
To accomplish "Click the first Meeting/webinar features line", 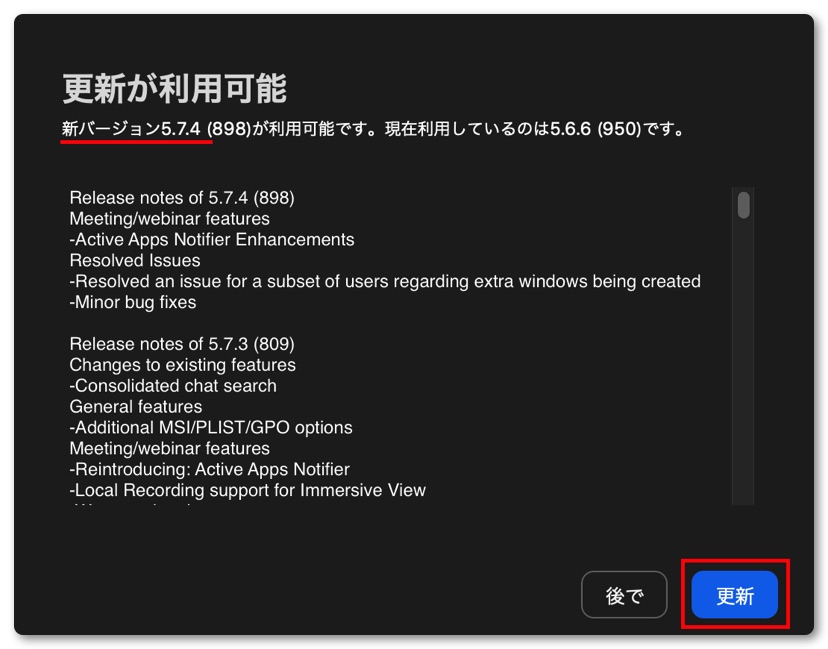I will point(170,219).
